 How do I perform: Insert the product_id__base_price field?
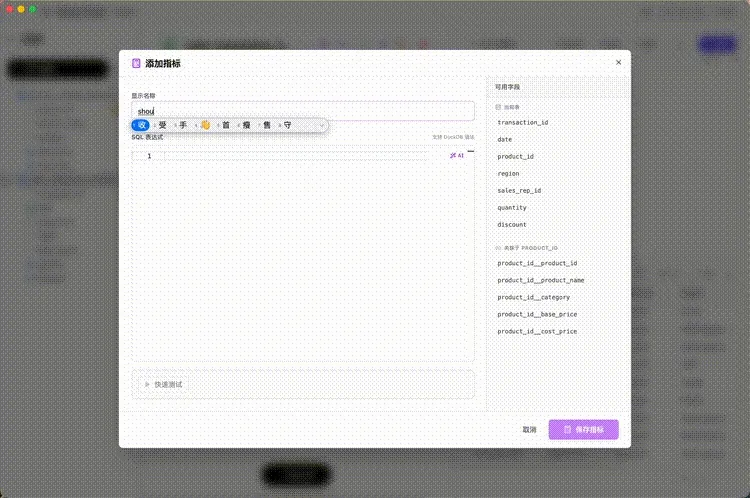coord(537,314)
